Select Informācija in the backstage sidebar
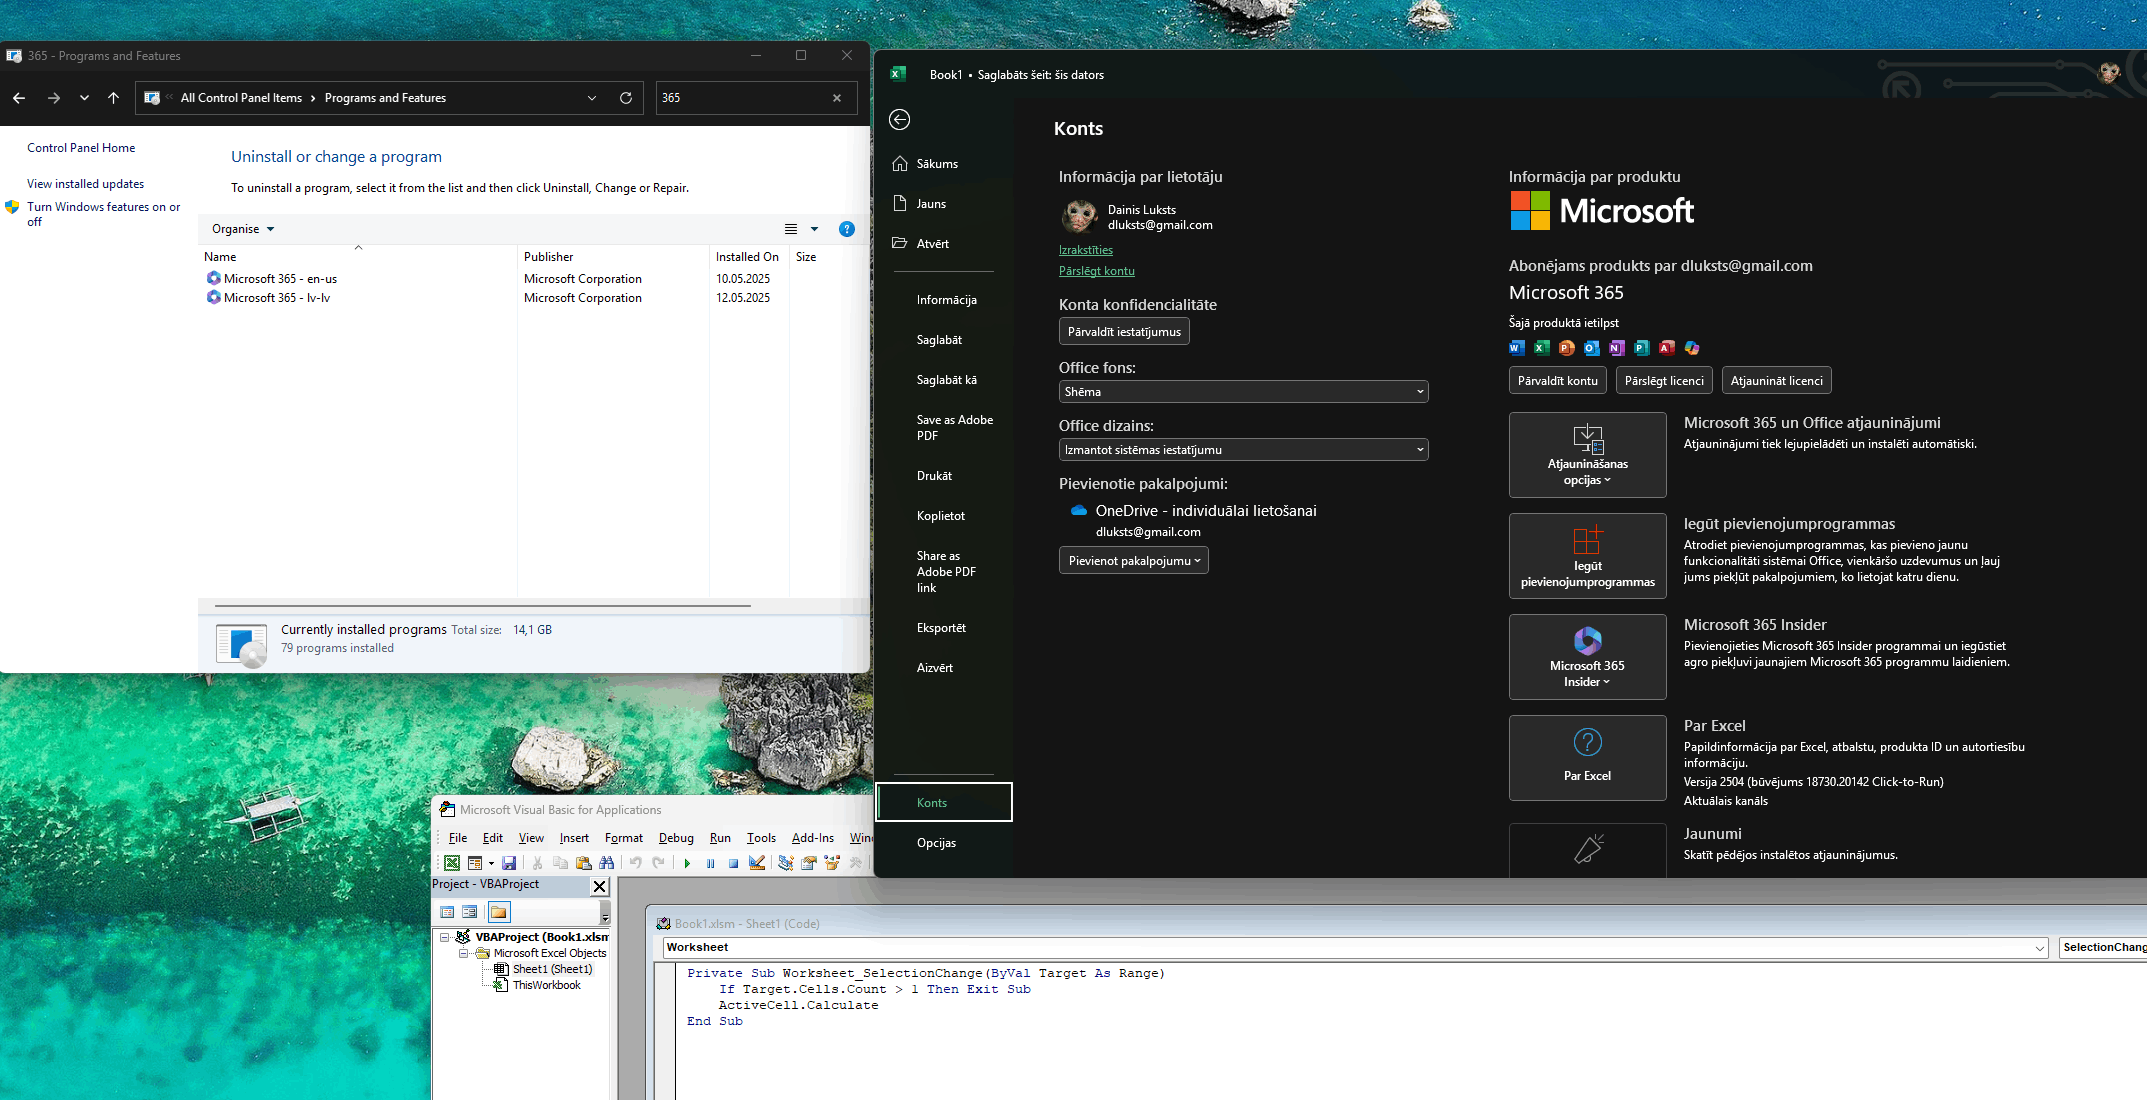Image resolution: width=2147 pixels, height=1100 pixels. click(x=946, y=300)
